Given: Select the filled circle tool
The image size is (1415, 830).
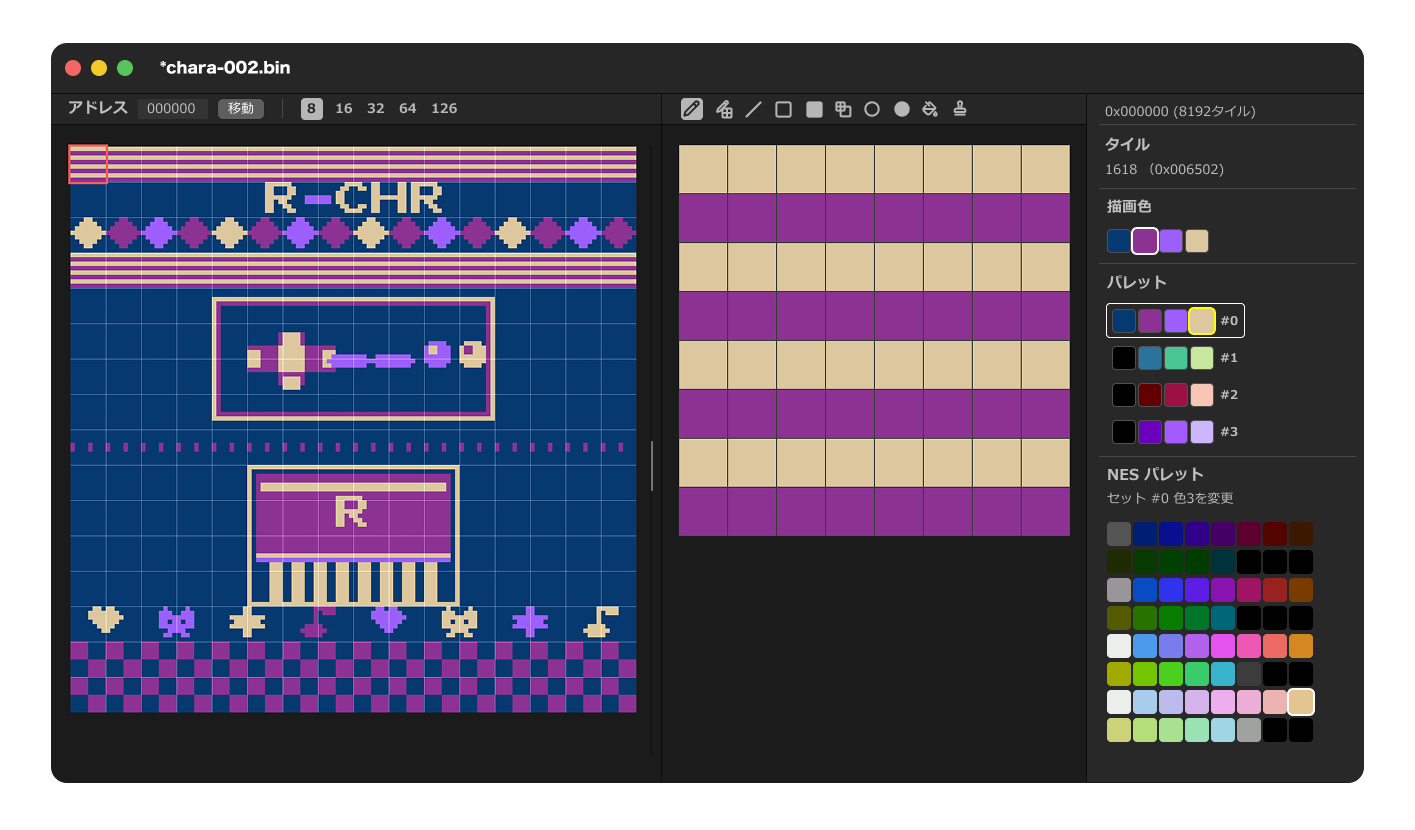Looking at the screenshot, I should pos(902,109).
